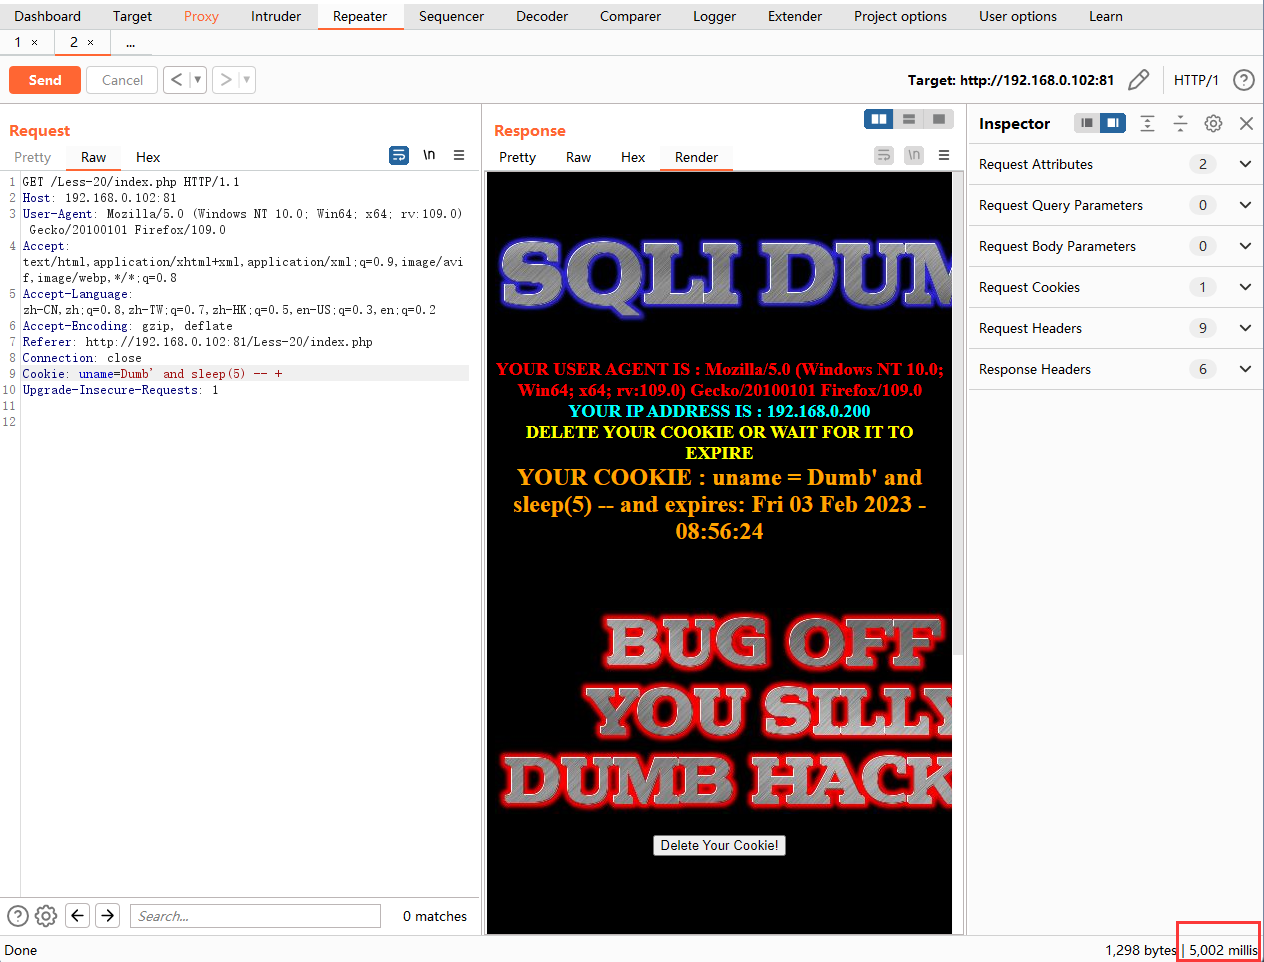Viewport: 1264px width, 962px height.
Task: Switch to combined tabbed layout
Action: coord(938,119)
